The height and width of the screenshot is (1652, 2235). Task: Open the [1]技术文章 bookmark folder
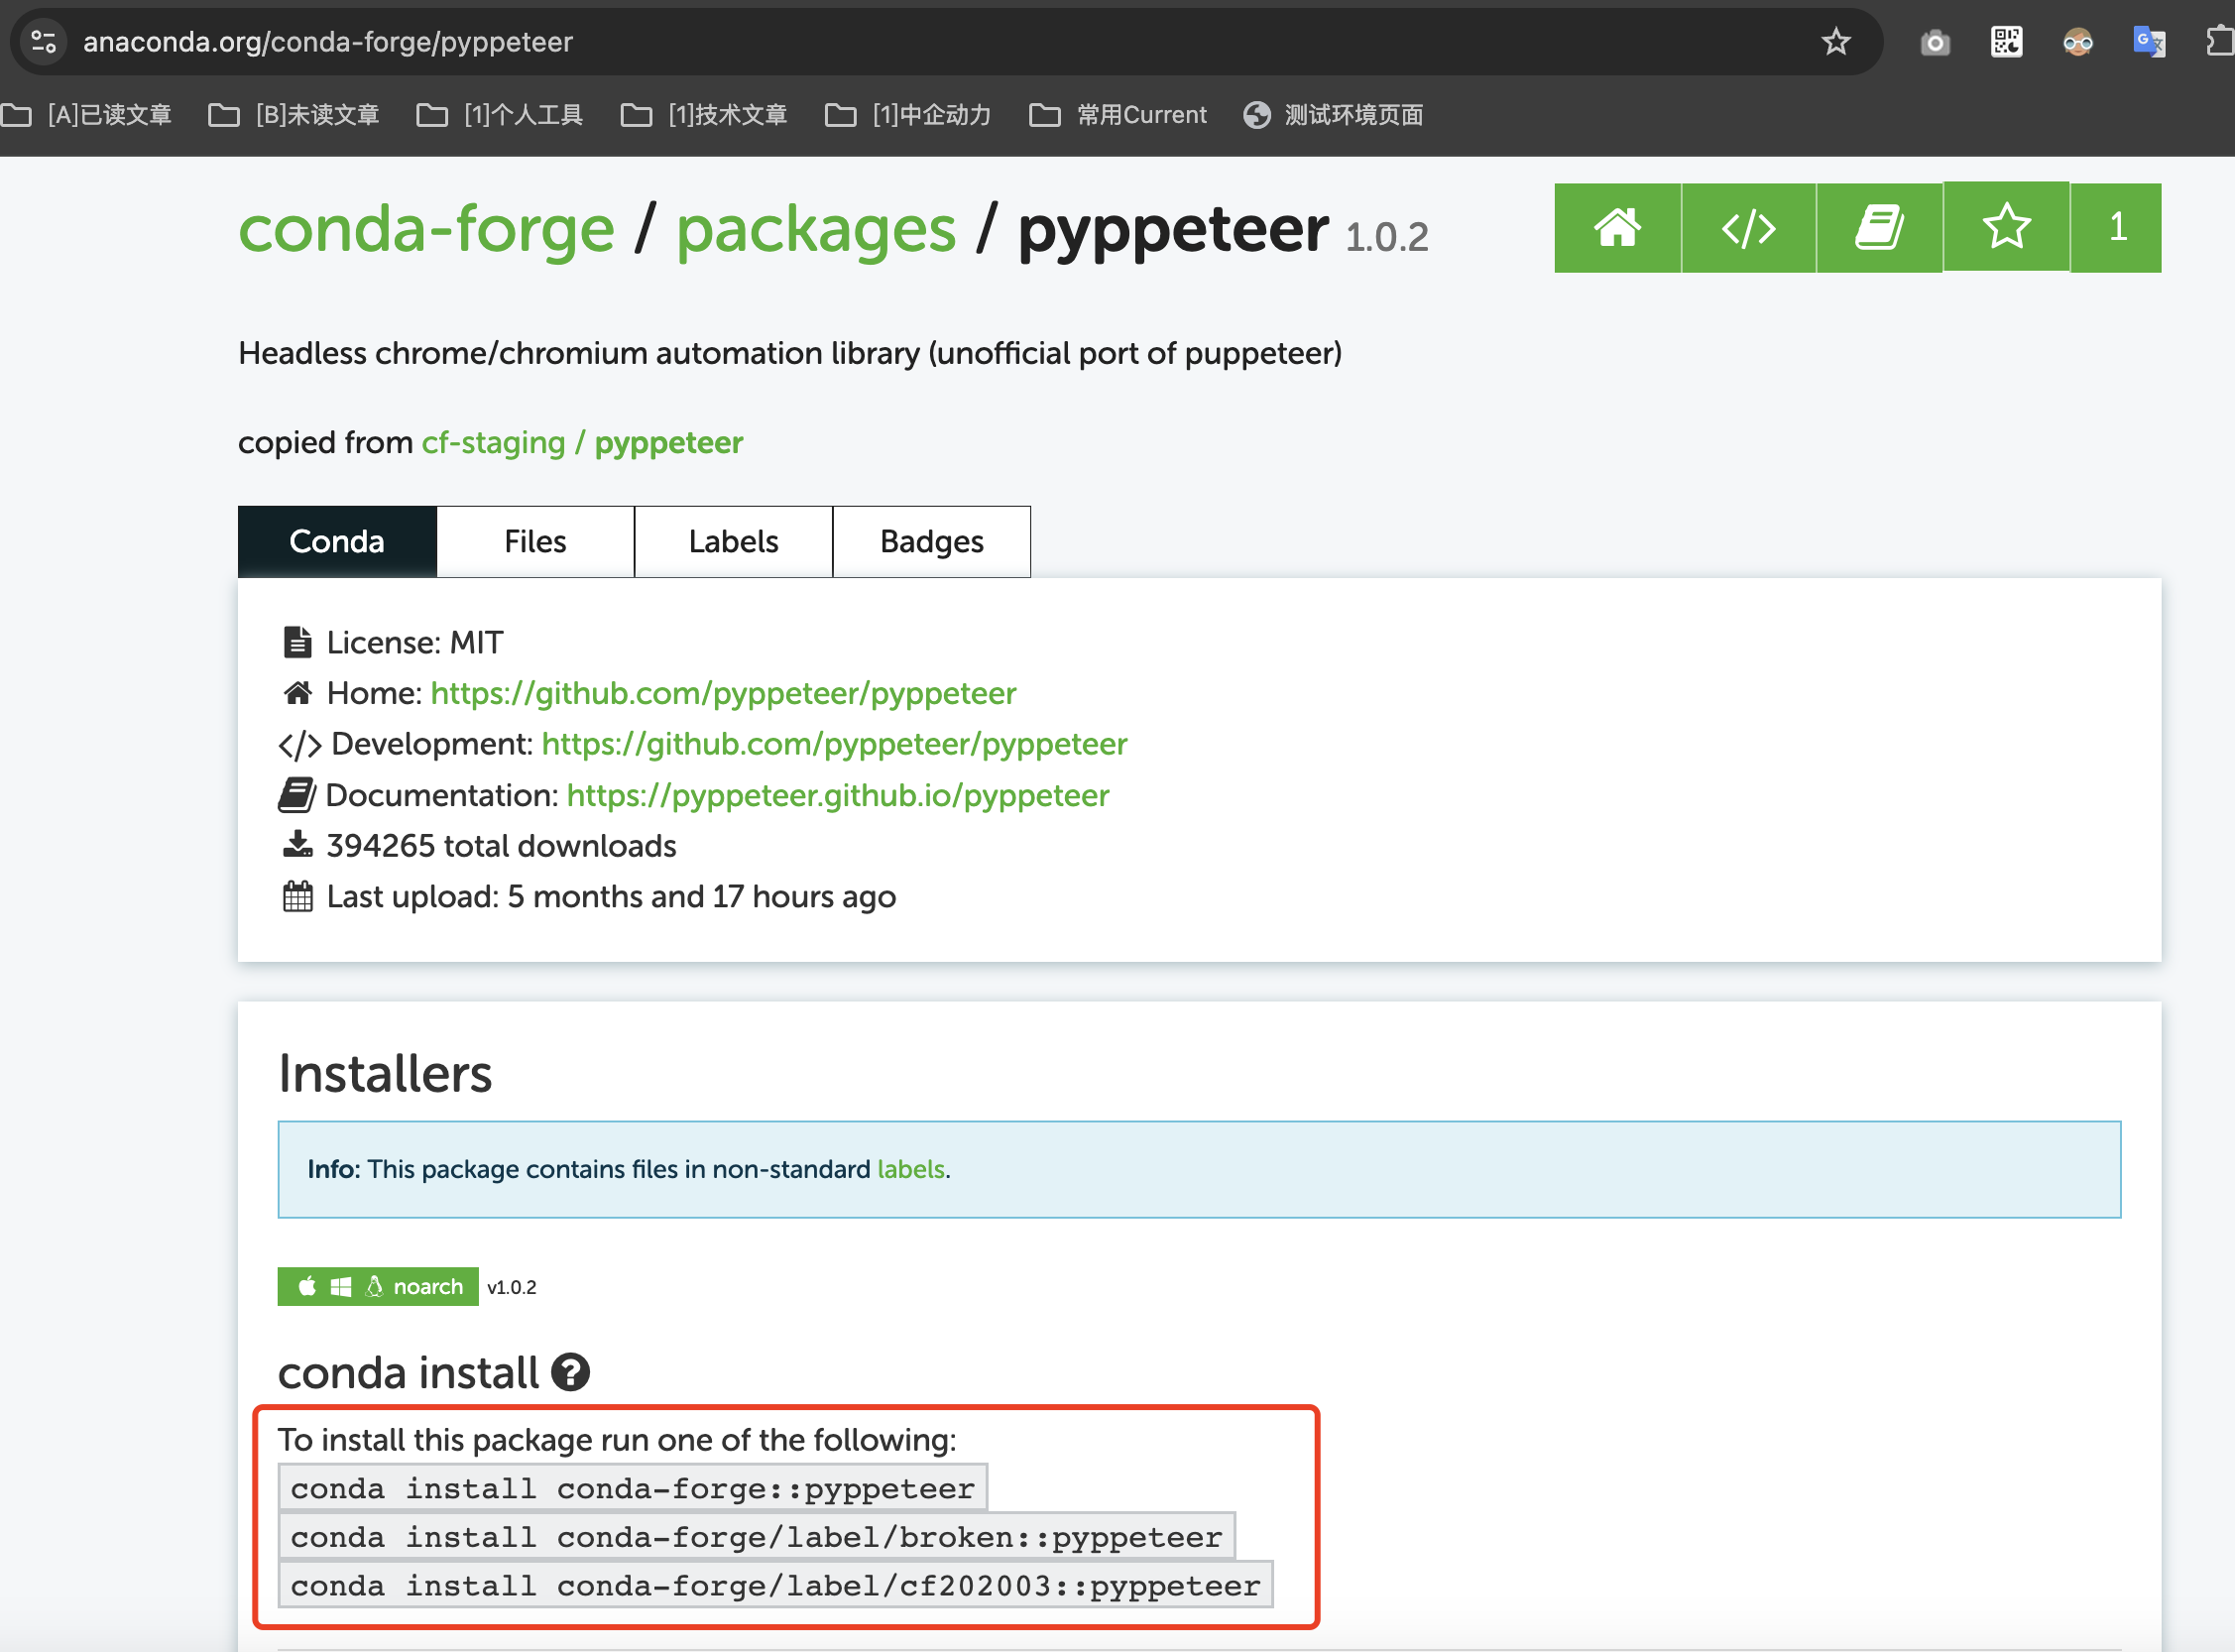703,115
